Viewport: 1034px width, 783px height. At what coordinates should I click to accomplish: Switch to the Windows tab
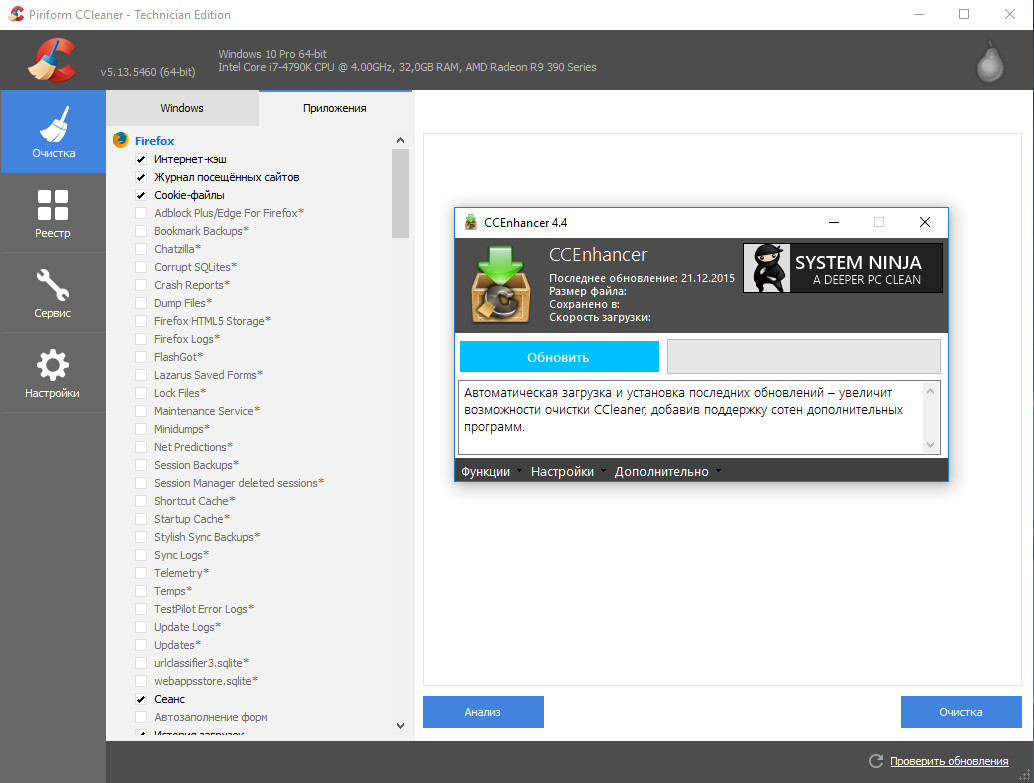(182, 108)
